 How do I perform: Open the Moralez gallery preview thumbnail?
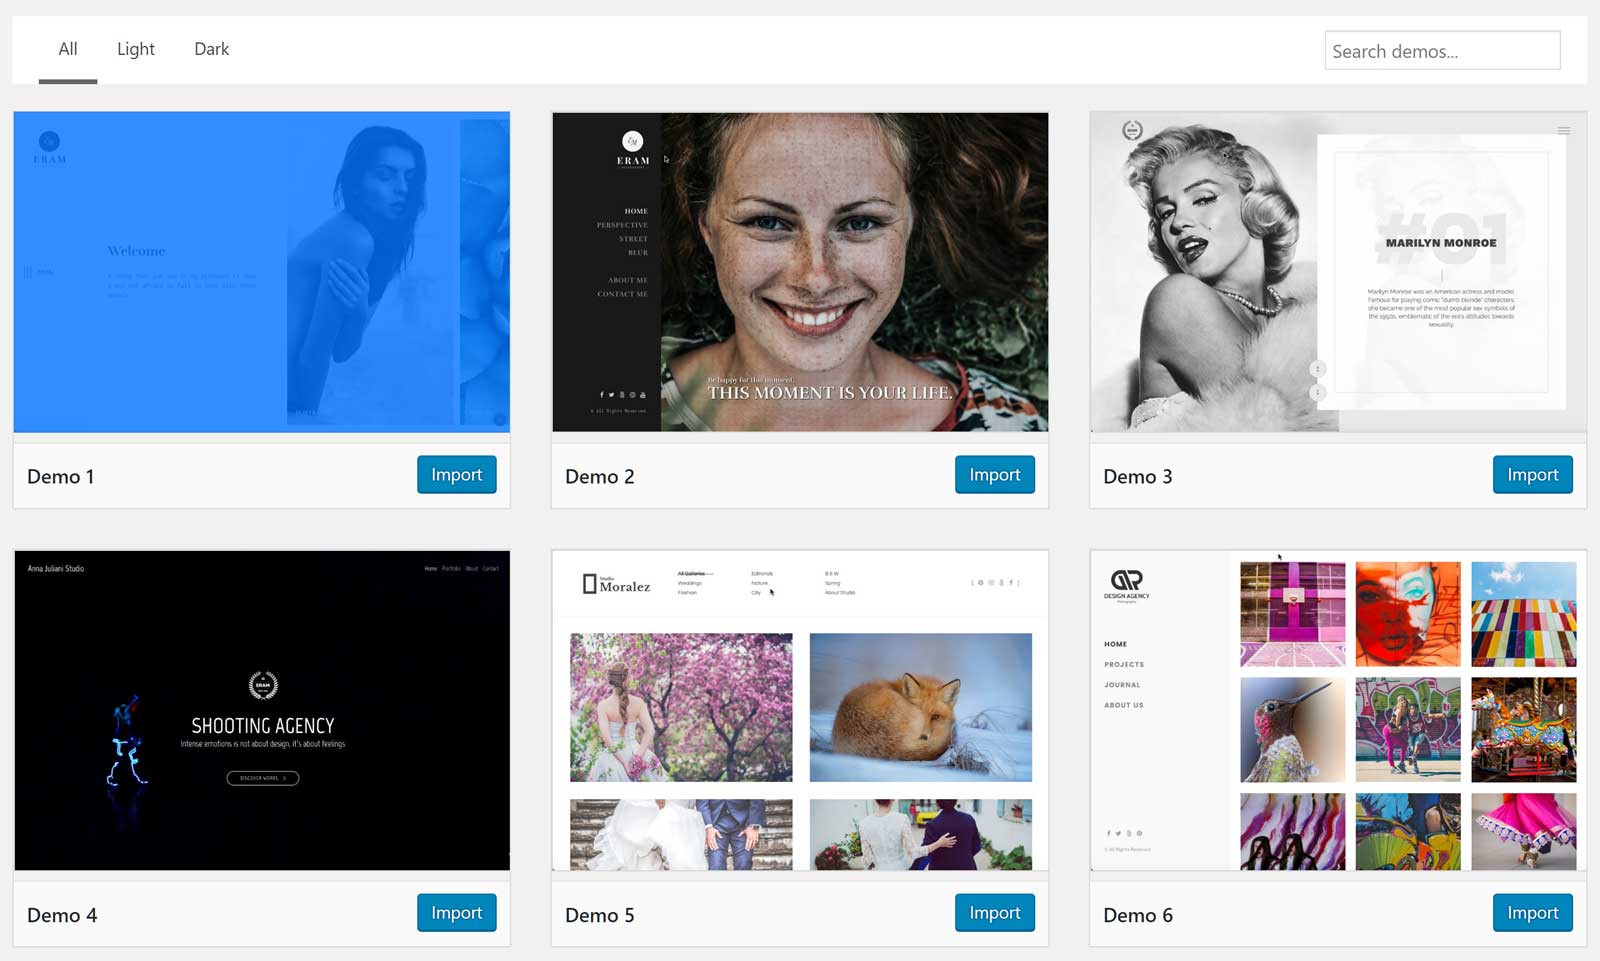click(x=800, y=710)
